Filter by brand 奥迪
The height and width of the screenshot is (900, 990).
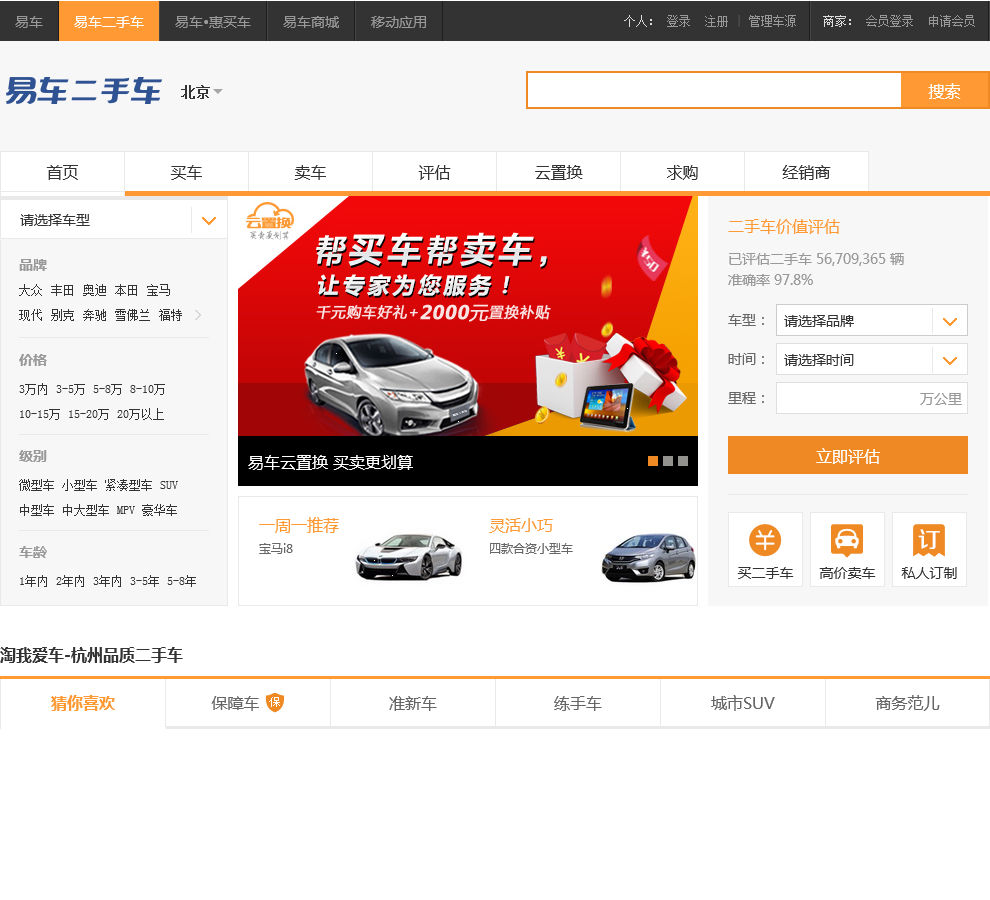click(x=94, y=290)
